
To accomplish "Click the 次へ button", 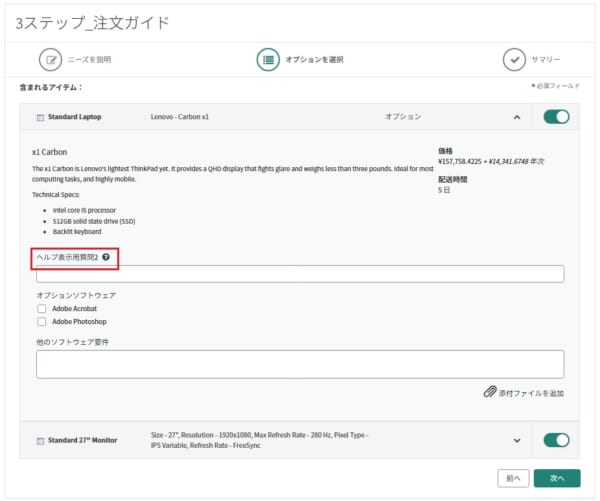I will 557,478.
